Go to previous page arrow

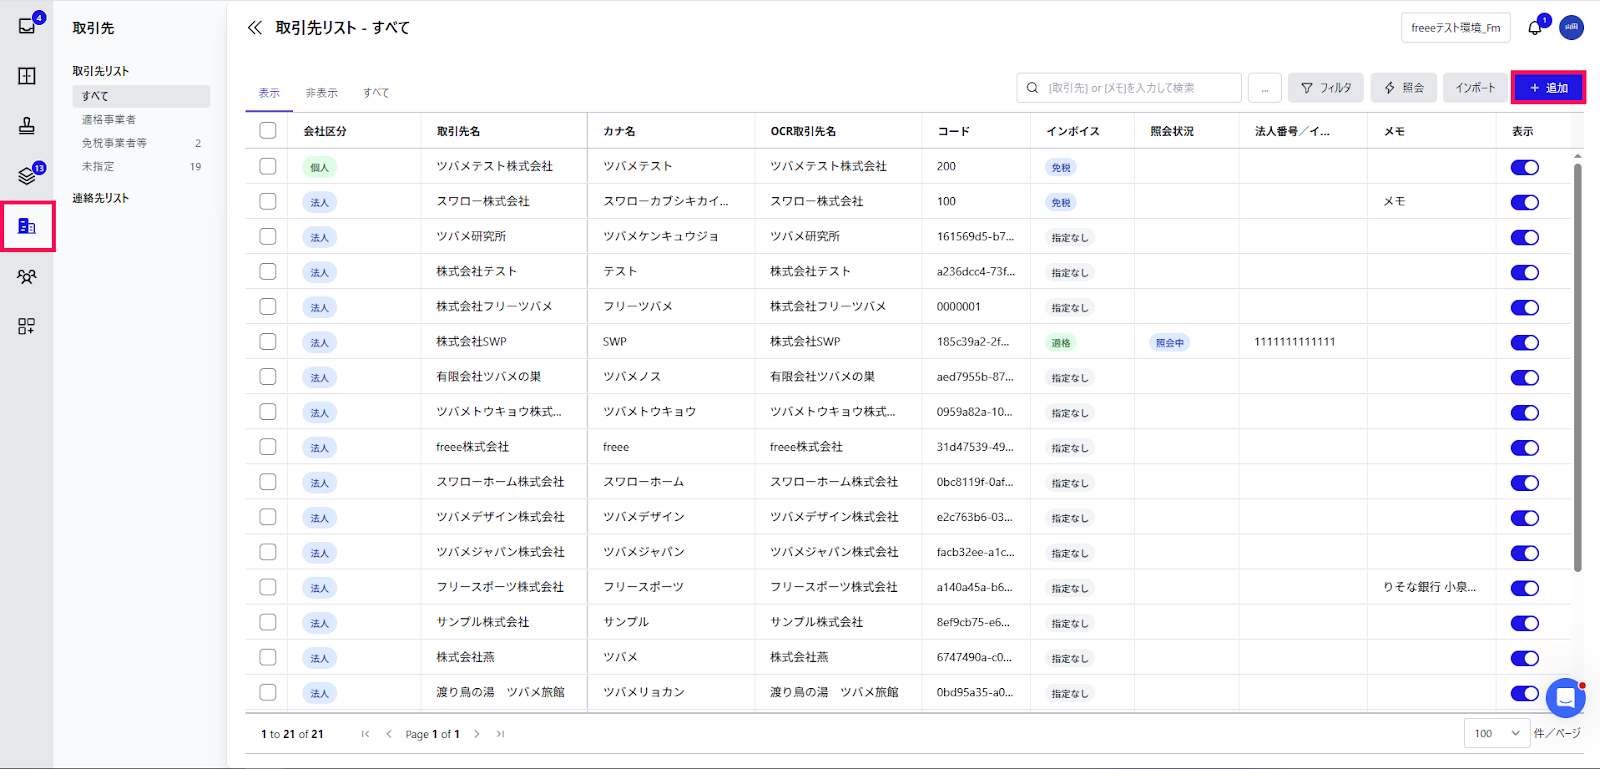coord(389,734)
